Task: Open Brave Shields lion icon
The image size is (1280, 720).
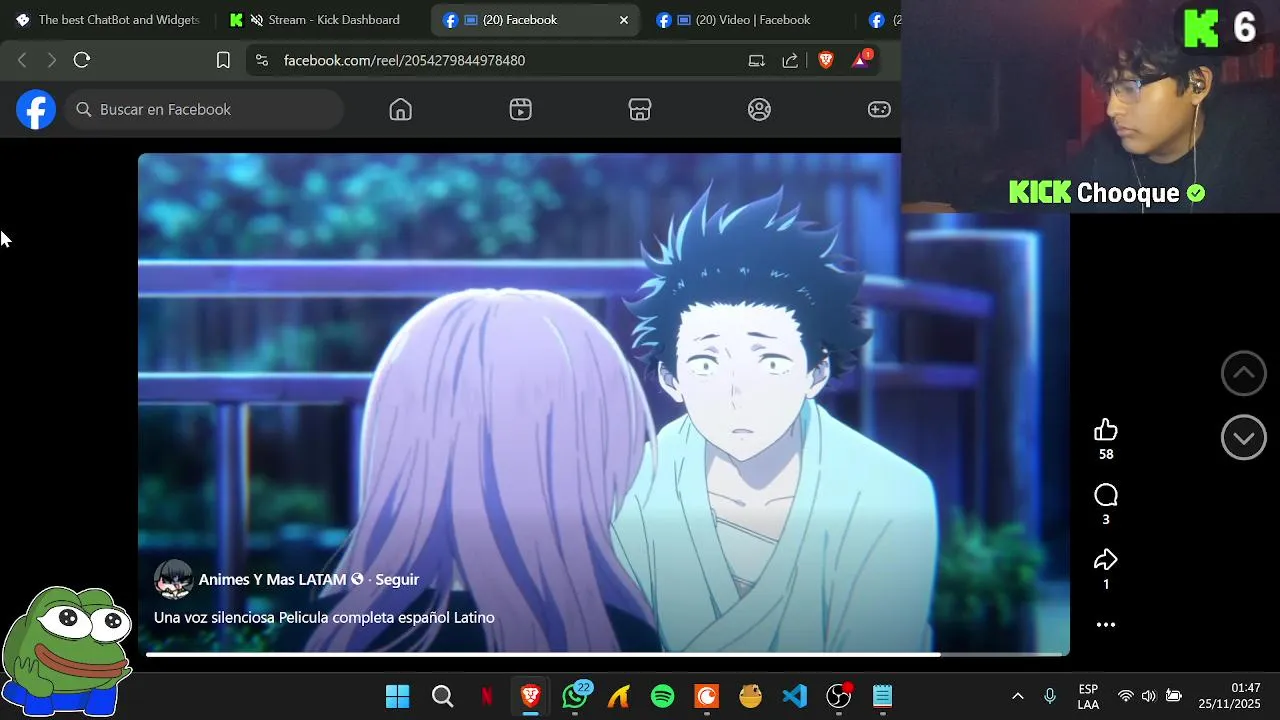Action: click(826, 60)
